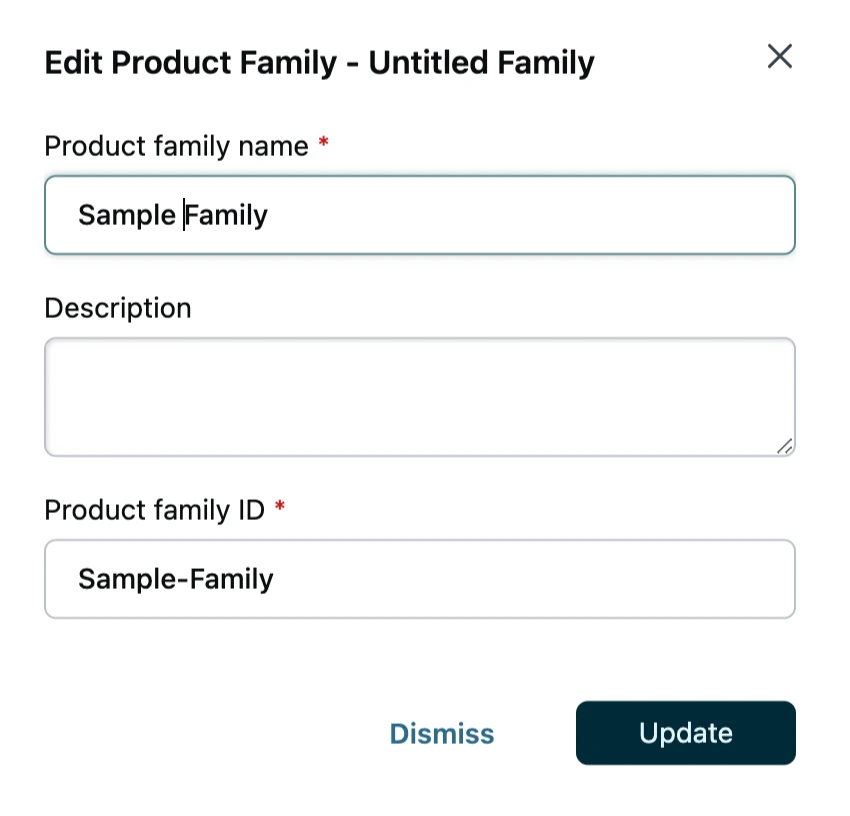Click the Dismiss link

point(442,734)
